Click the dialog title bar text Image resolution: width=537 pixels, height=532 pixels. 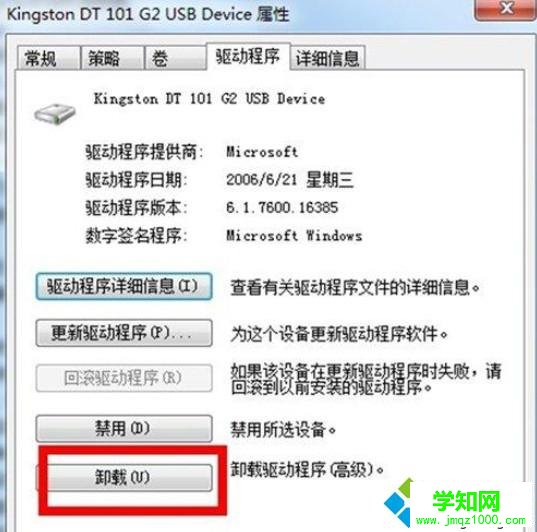coord(148,14)
